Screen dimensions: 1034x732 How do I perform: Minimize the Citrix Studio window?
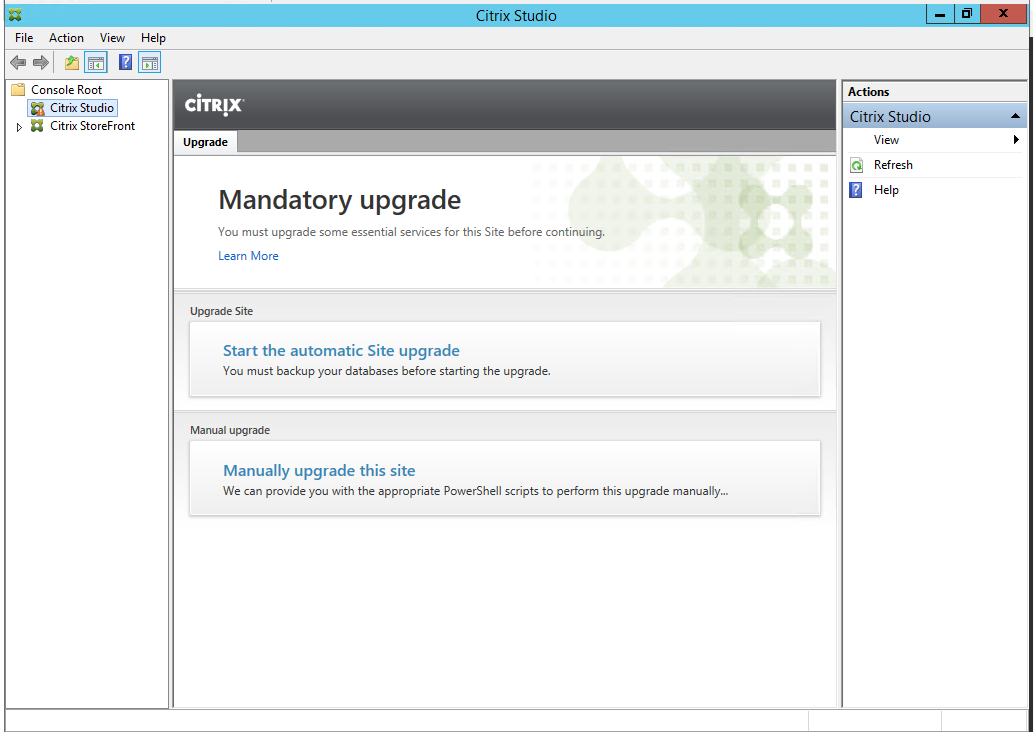coord(940,14)
